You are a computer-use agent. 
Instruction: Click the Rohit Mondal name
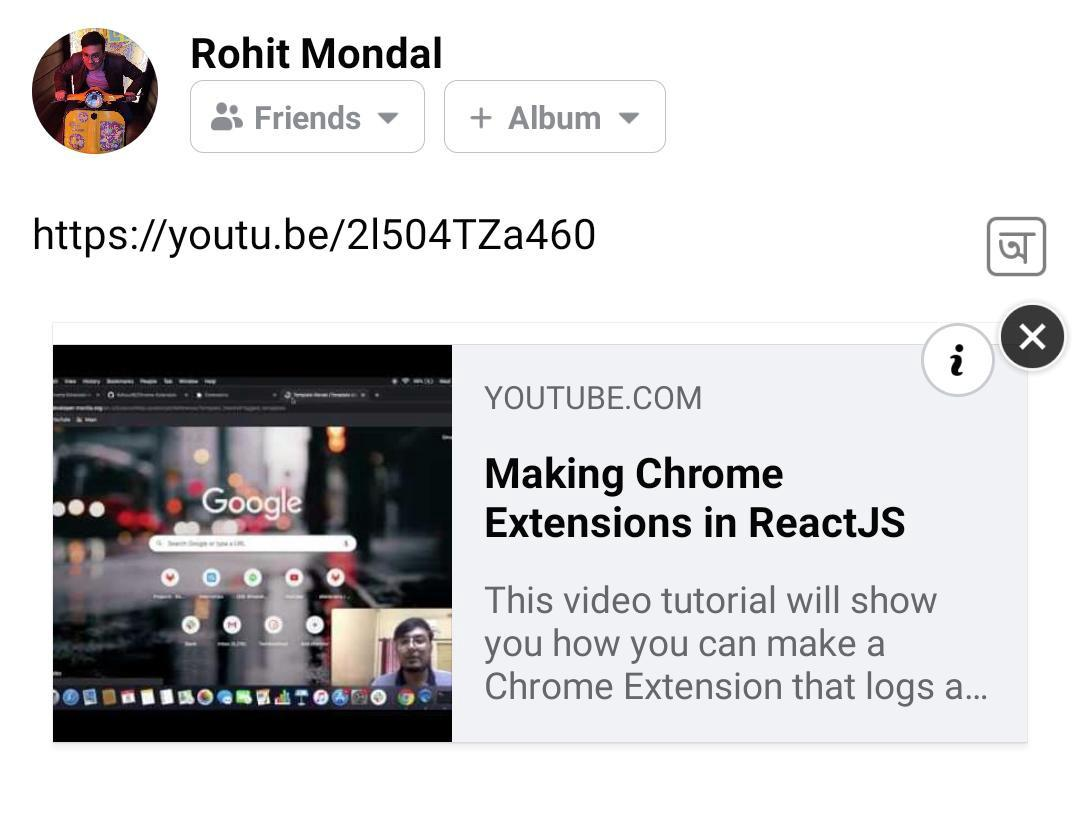click(x=316, y=53)
